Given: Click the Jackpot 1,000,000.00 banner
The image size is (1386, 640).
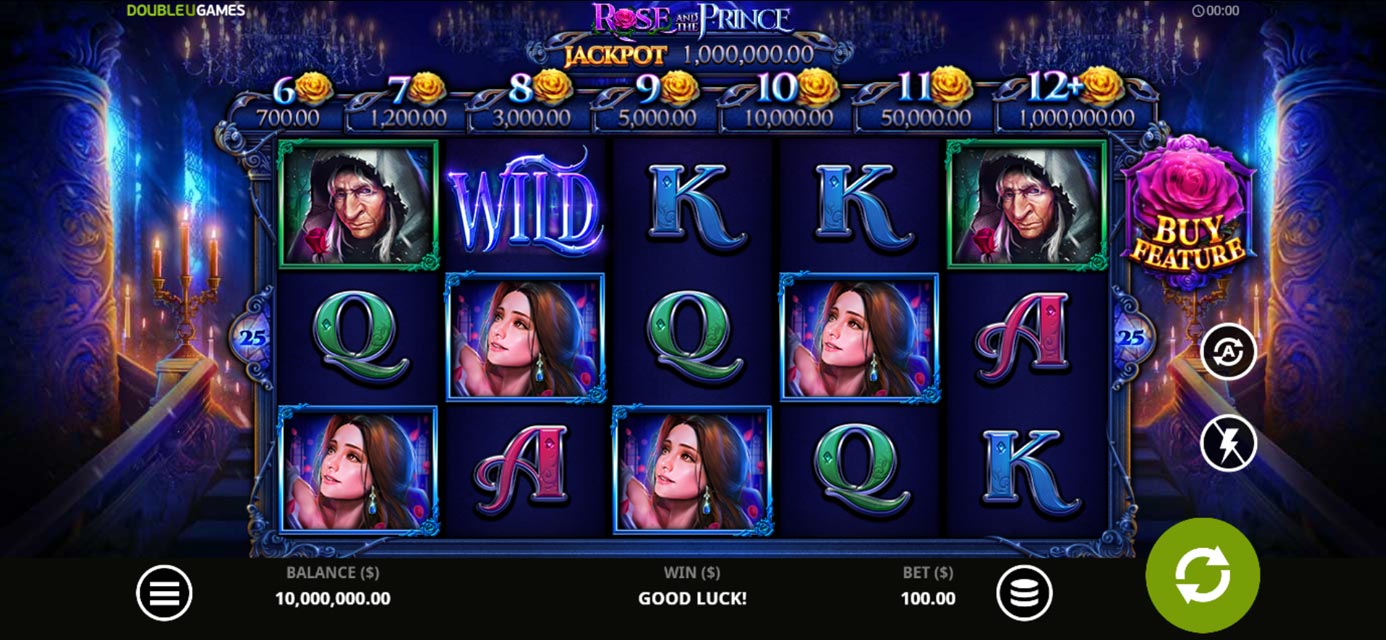Looking at the screenshot, I should click(689, 53).
